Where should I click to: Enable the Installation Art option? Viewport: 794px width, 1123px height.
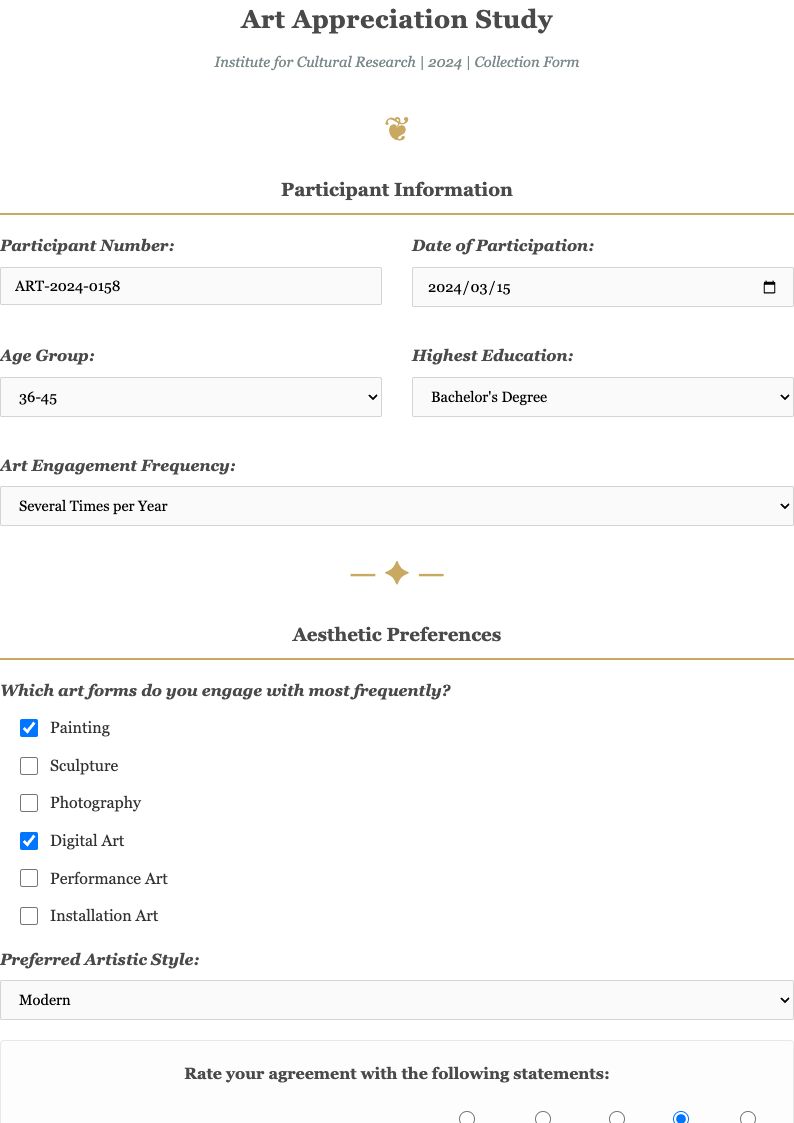[29, 916]
